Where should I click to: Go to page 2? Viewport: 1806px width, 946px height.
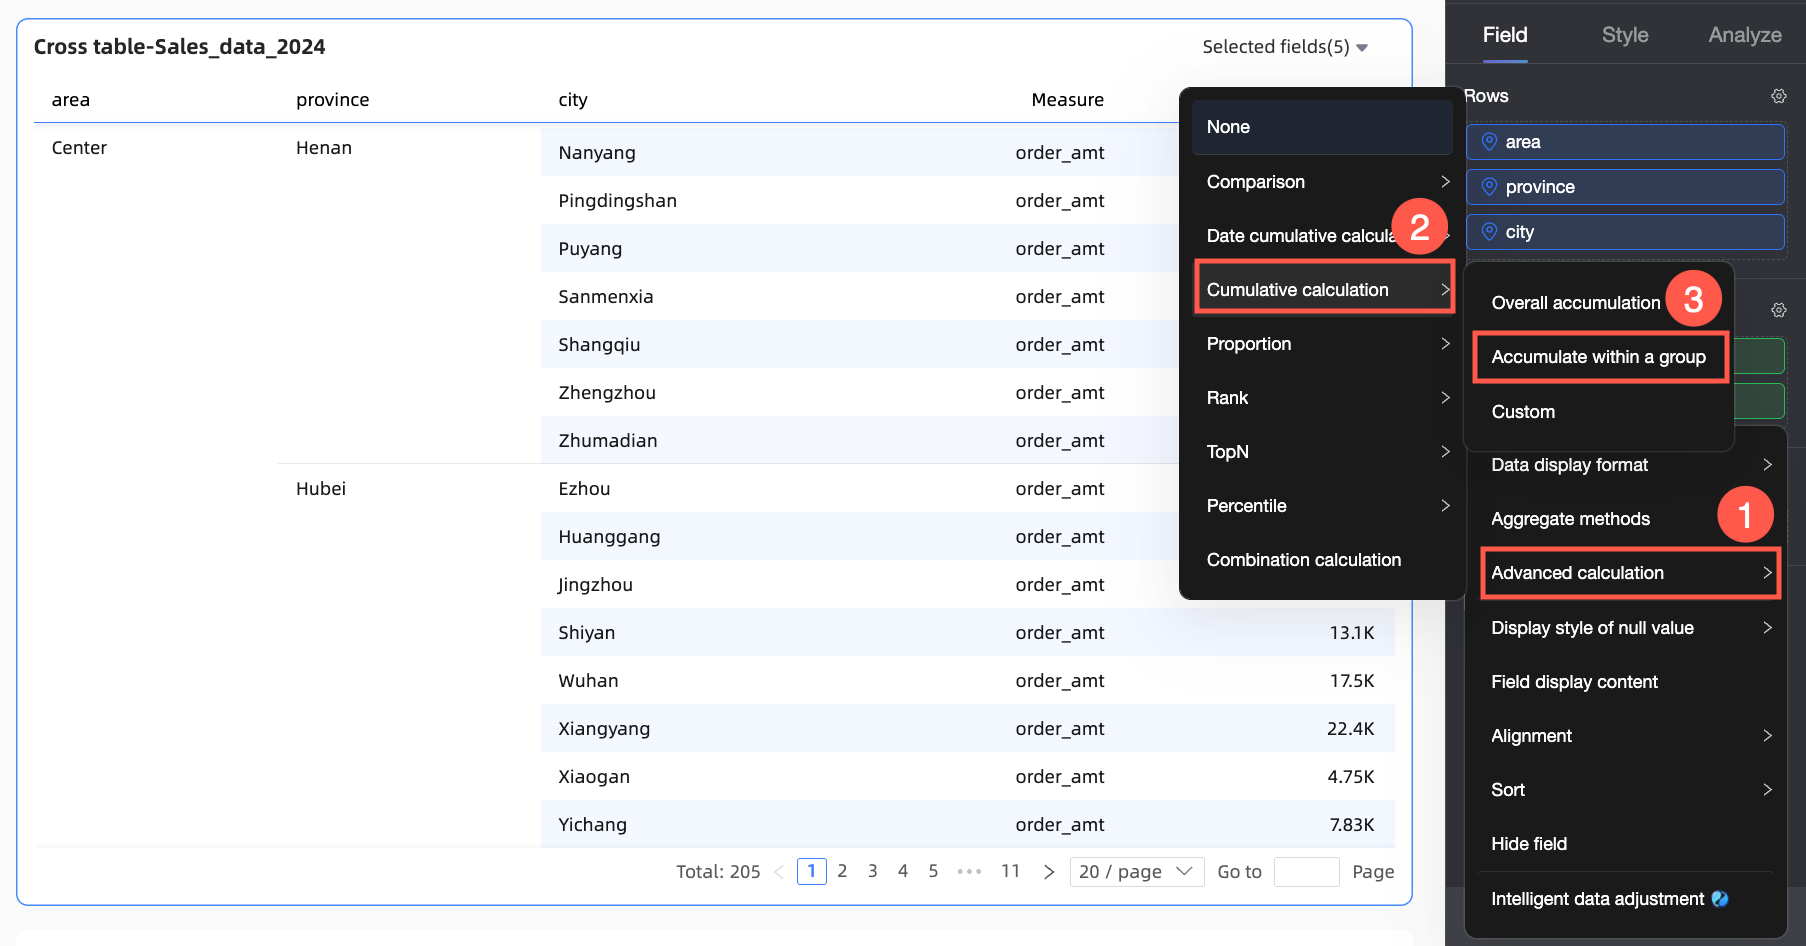click(842, 872)
